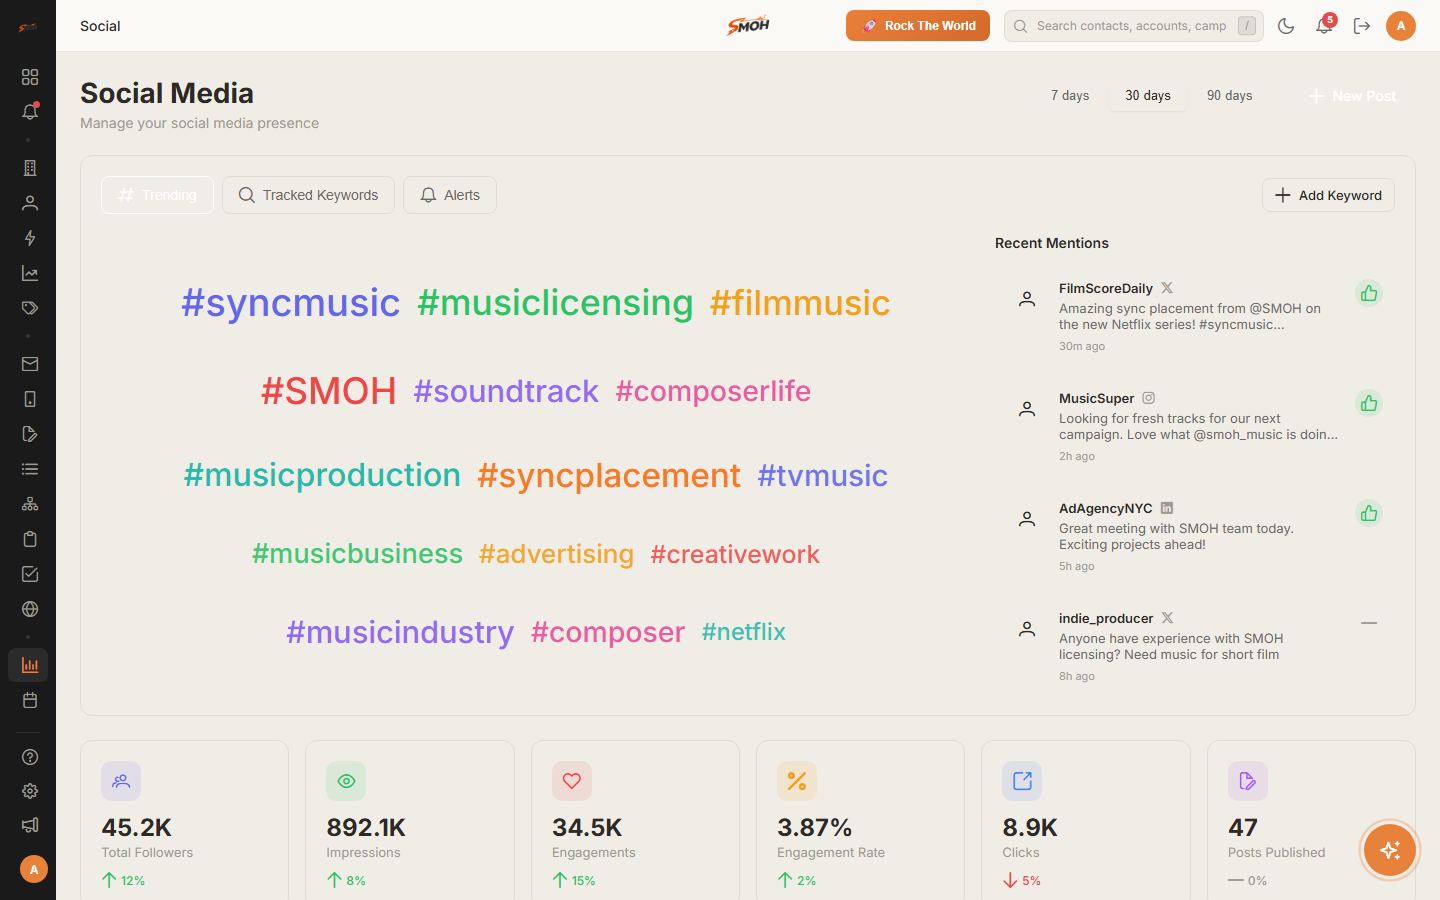
Task: Click thumbs-up on FilmScoreDaily mention
Action: [1369, 293]
